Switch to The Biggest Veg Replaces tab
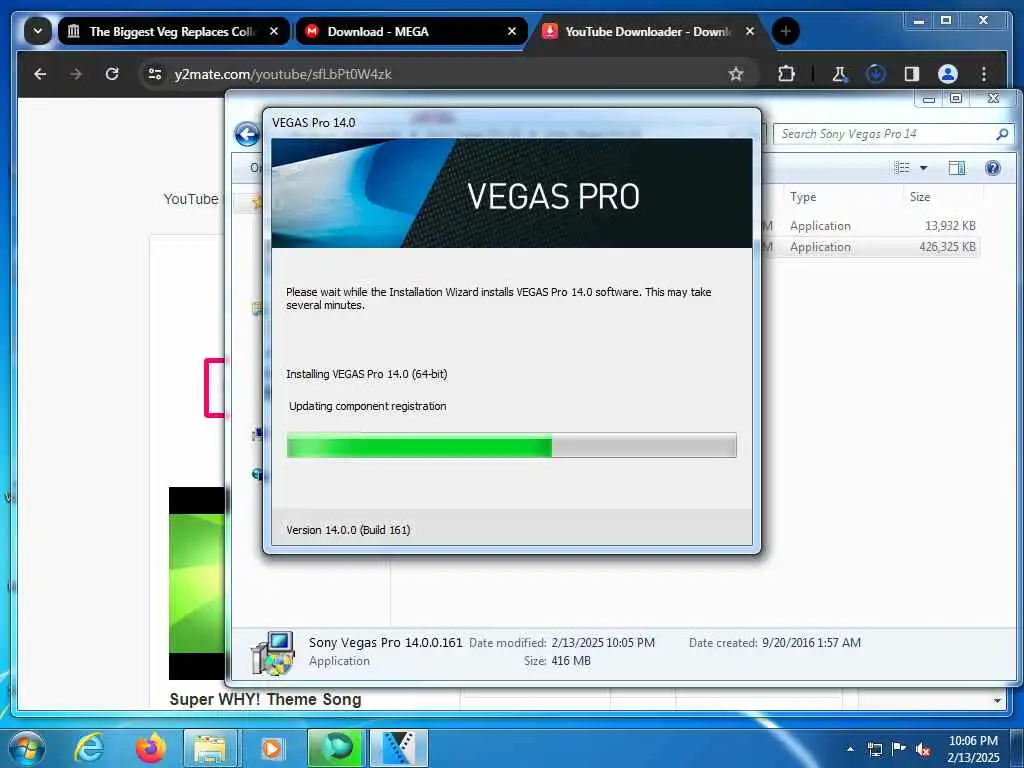Screen dimensions: 1024x768 tap(173, 31)
